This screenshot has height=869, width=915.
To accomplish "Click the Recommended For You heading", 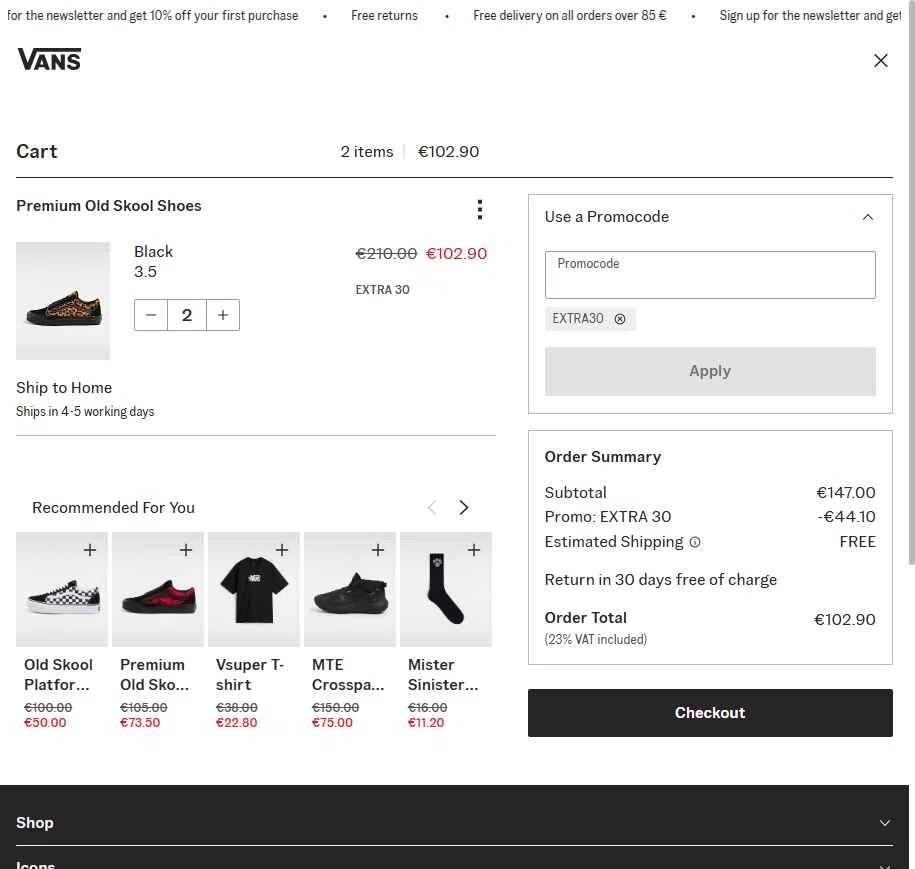I will [113, 508].
